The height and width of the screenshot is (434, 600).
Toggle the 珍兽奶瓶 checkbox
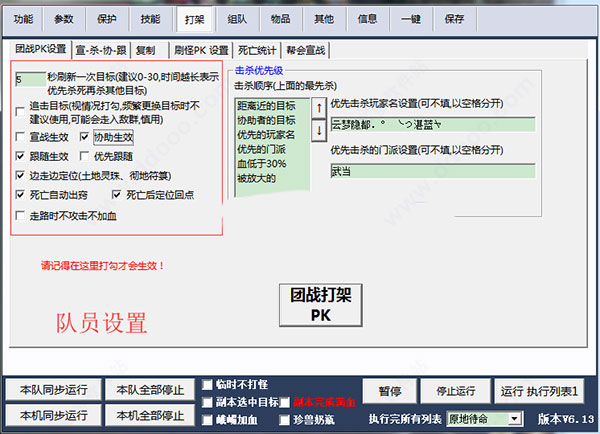285,420
